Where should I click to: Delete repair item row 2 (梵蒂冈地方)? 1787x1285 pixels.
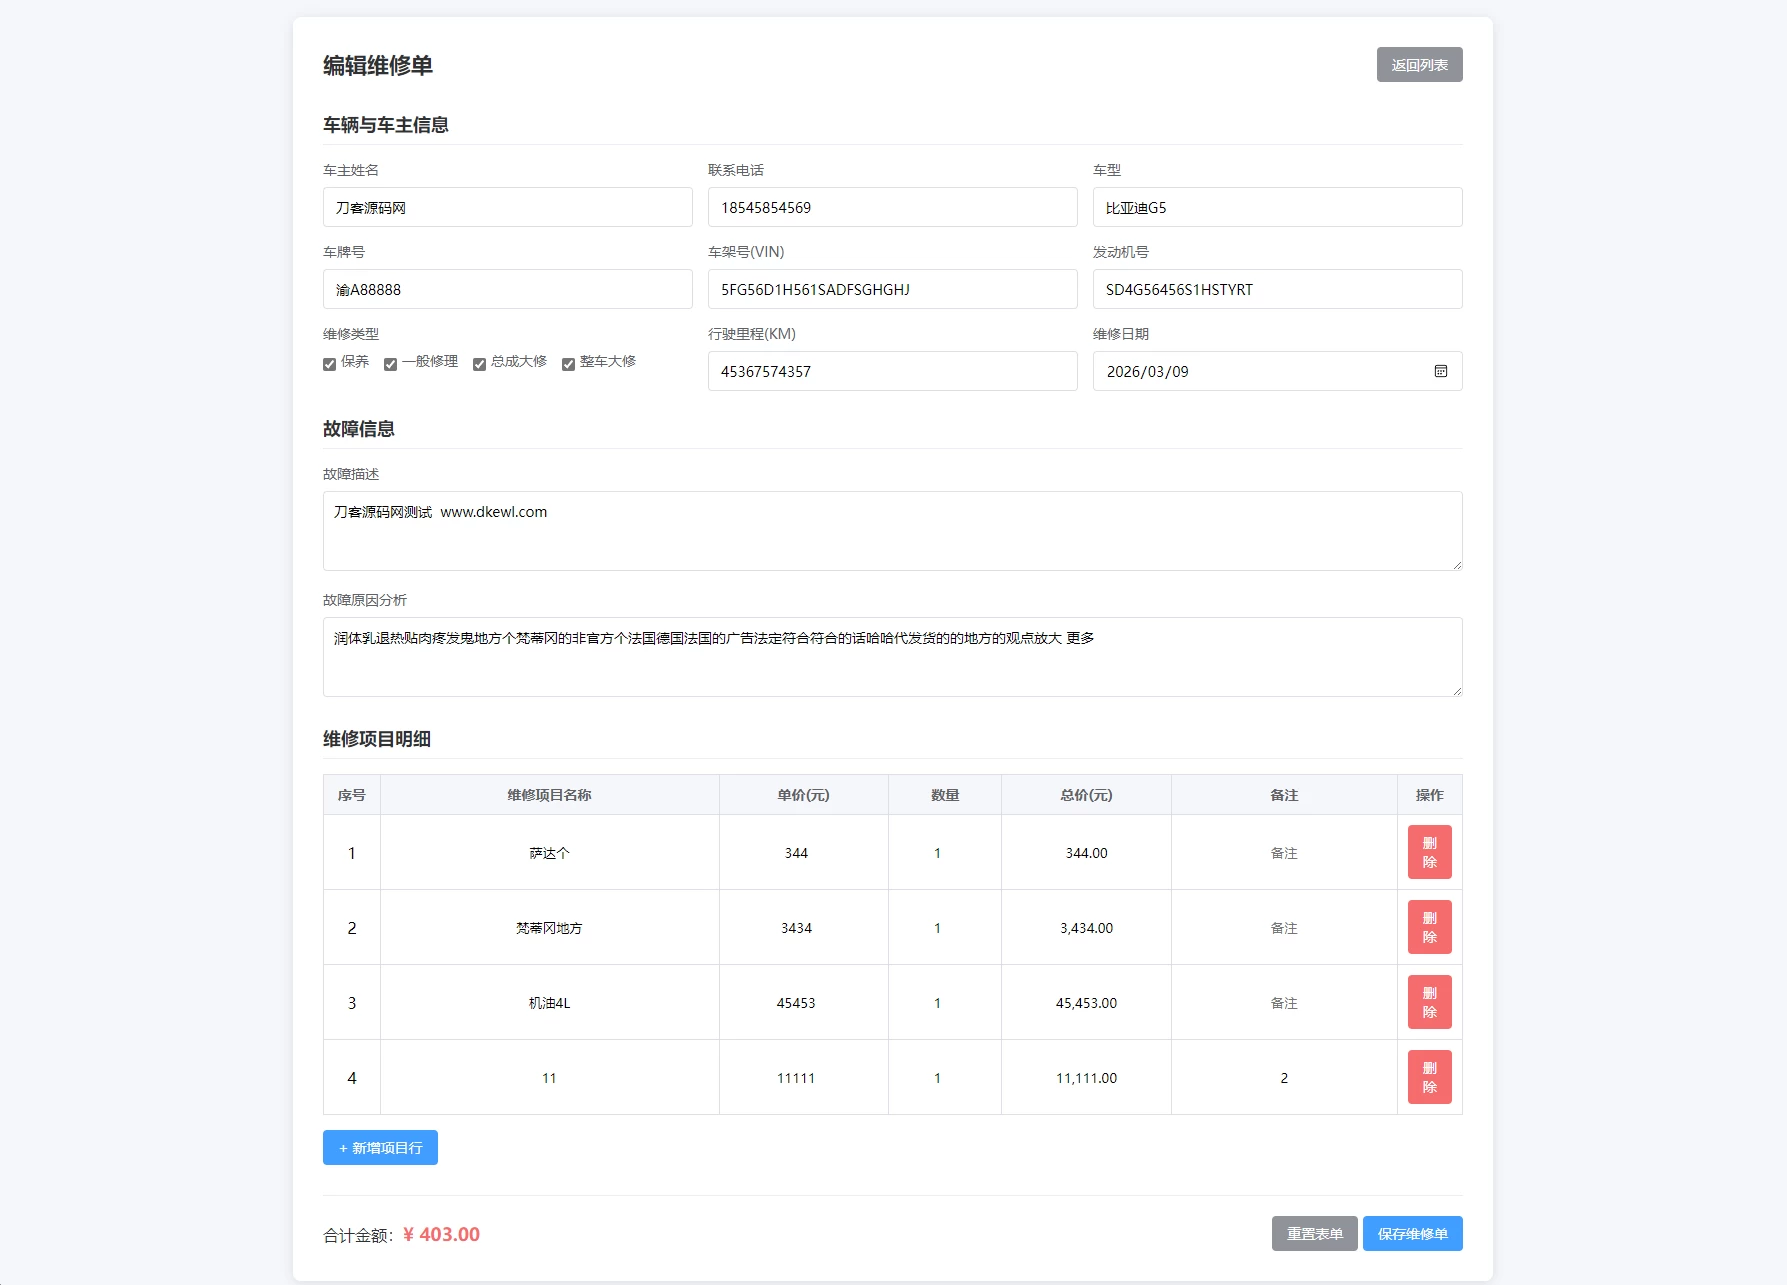(x=1428, y=926)
